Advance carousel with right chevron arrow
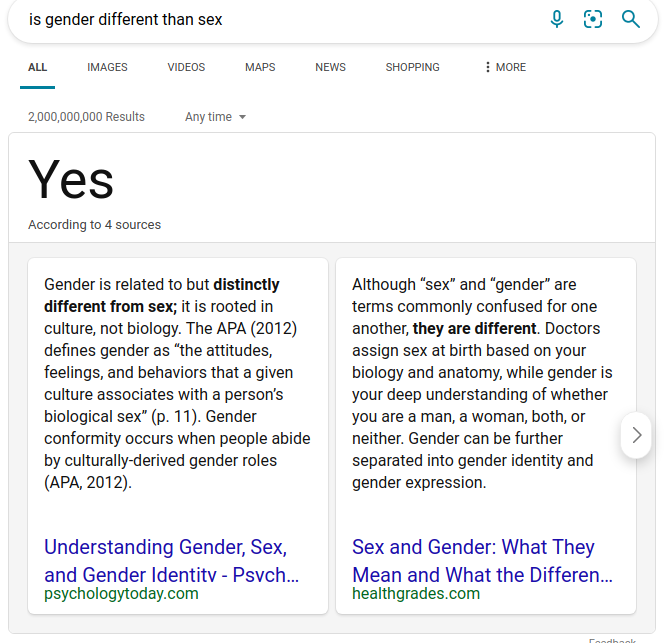This screenshot has width=665, height=643. [636, 435]
